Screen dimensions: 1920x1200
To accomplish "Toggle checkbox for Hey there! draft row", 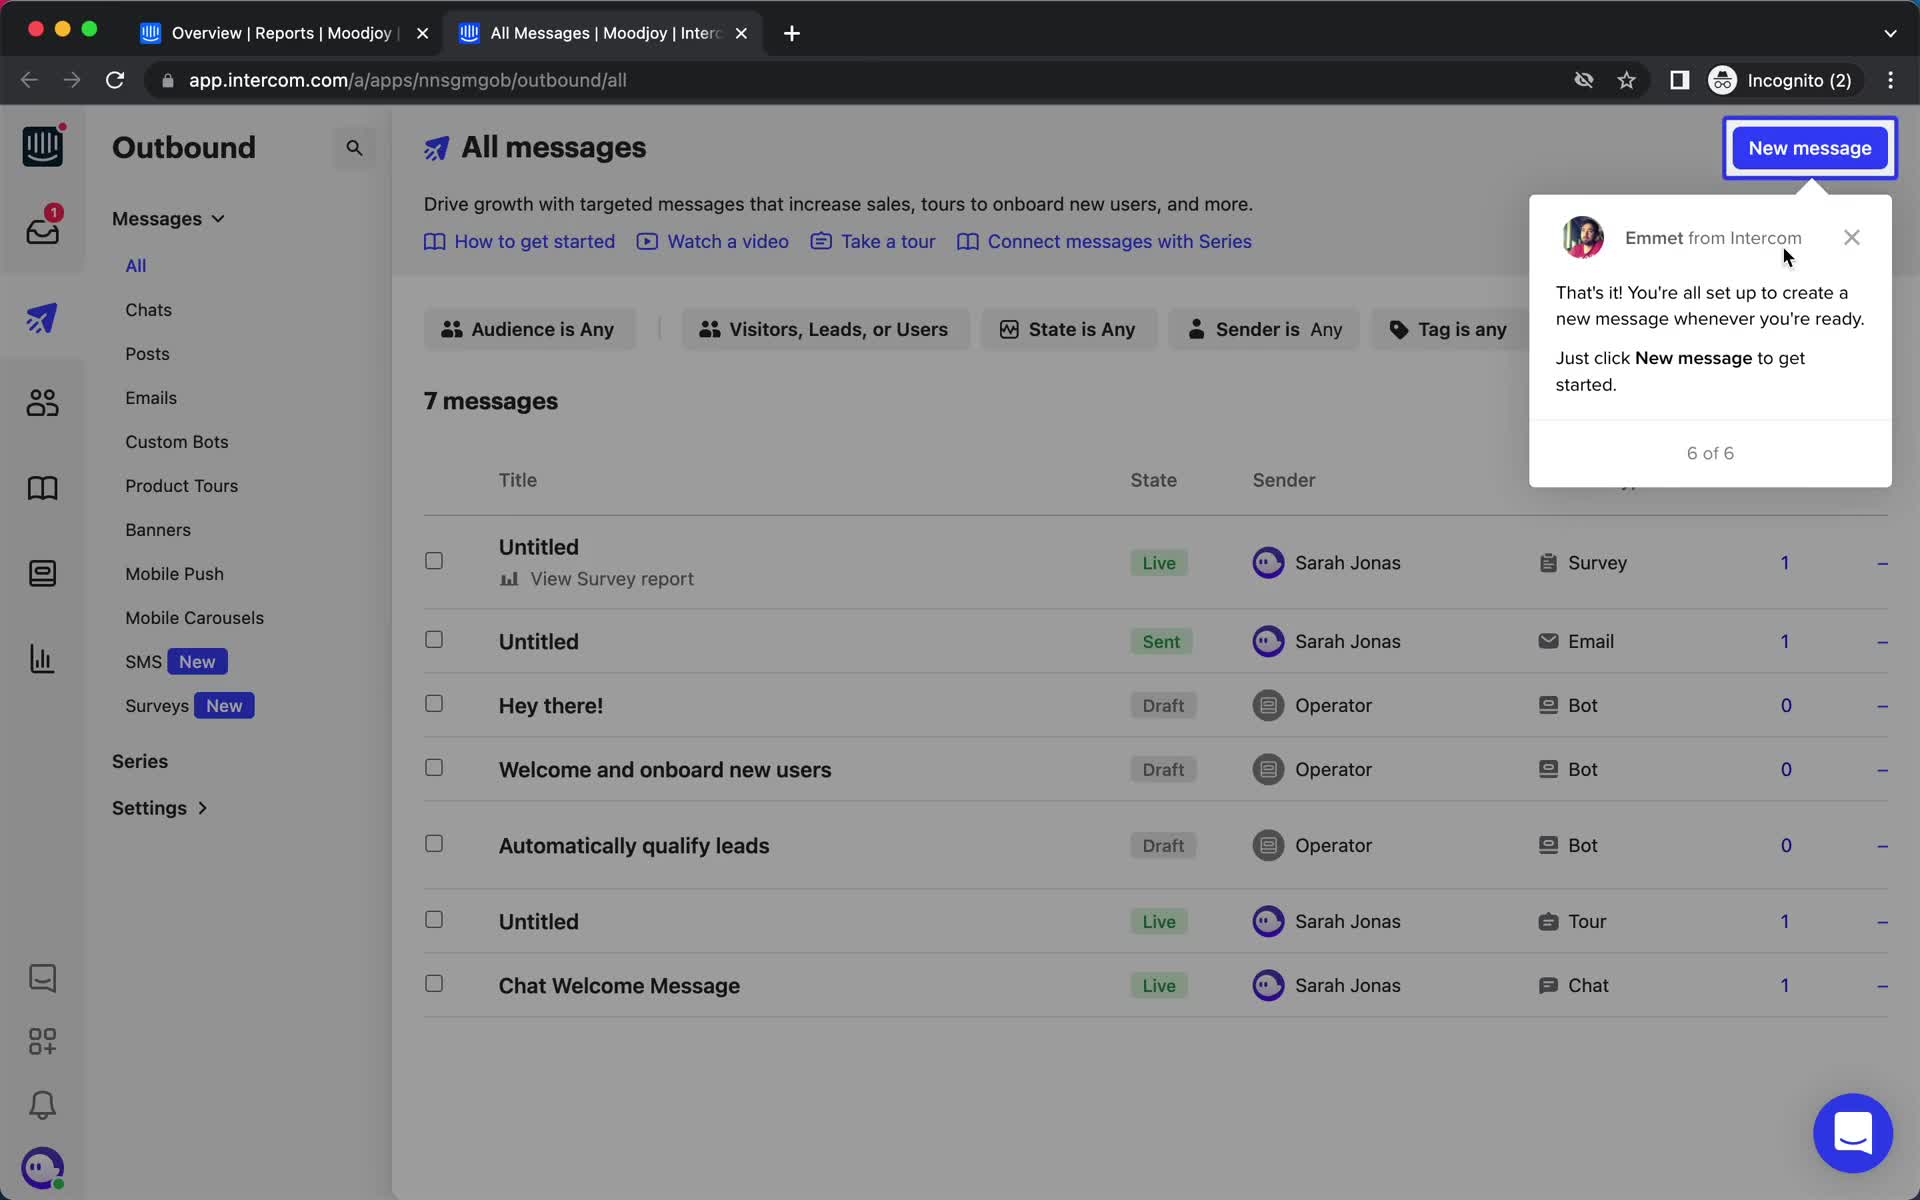I will [x=434, y=705].
